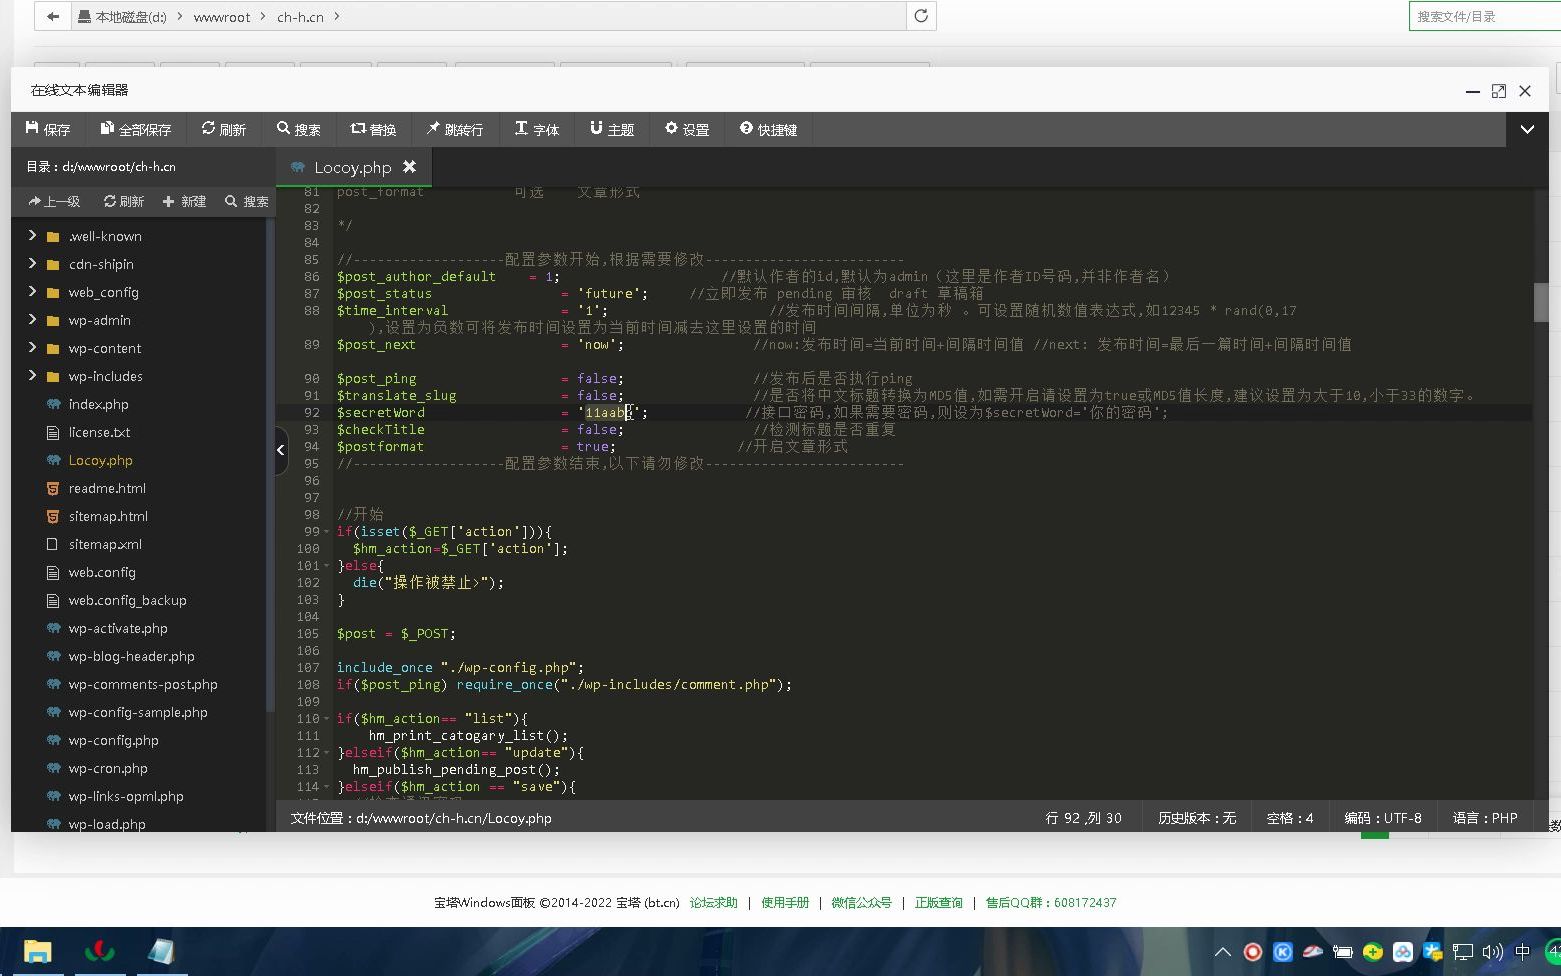1561x976 pixels.
Task: Expand the cdn-shipin folder
Action: [x=32, y=264]
